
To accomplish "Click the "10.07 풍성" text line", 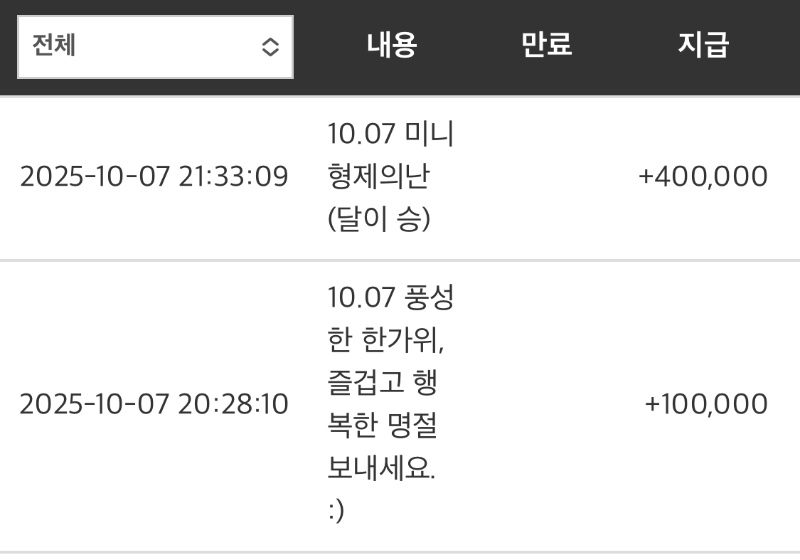I will pyautogui.click(x=391, y=297).
